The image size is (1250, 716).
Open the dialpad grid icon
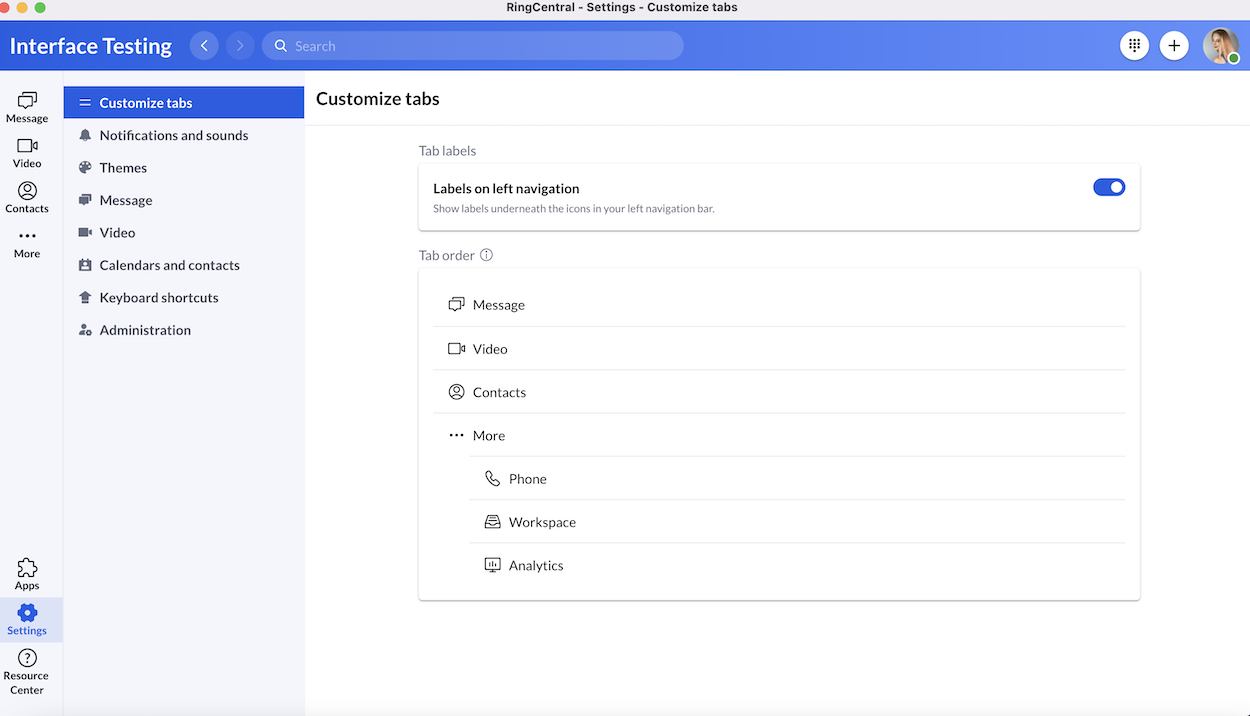[1134, 45]
